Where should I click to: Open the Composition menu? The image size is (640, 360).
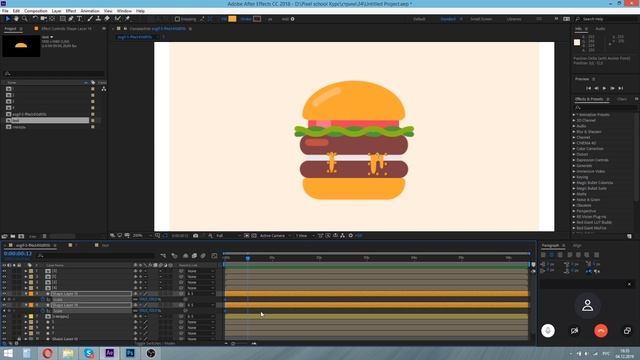coord(36,11)
